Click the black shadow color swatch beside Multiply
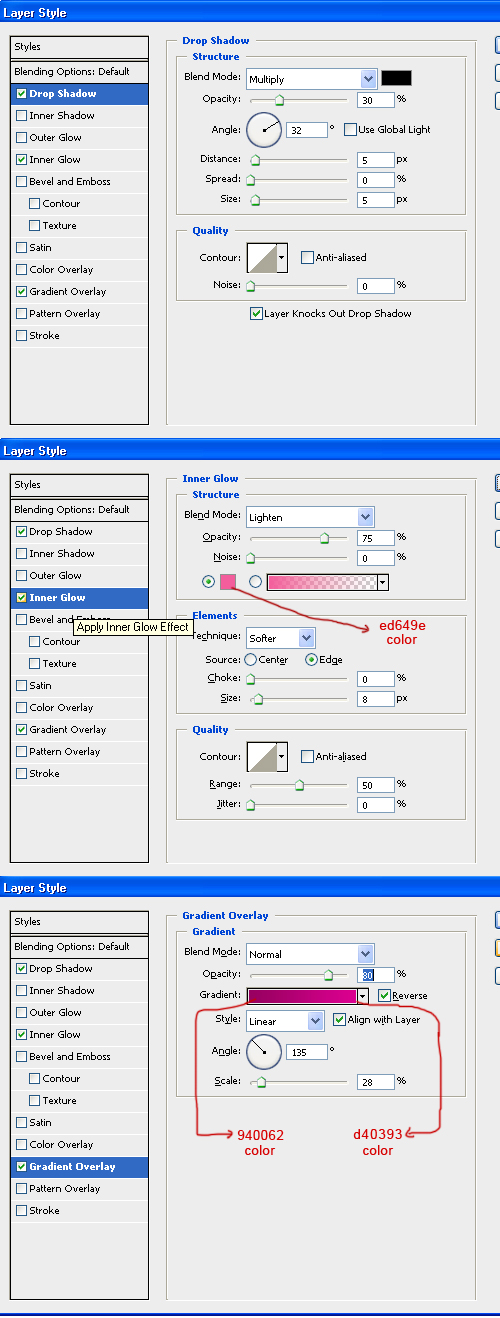Screen dimensions: 500x1318 396,78
